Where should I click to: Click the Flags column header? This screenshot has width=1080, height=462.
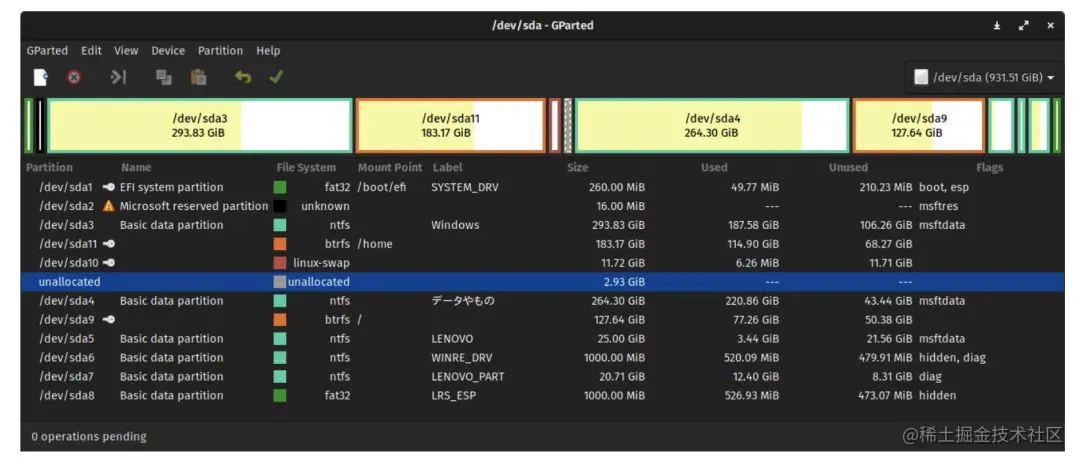tap(989, 167)
